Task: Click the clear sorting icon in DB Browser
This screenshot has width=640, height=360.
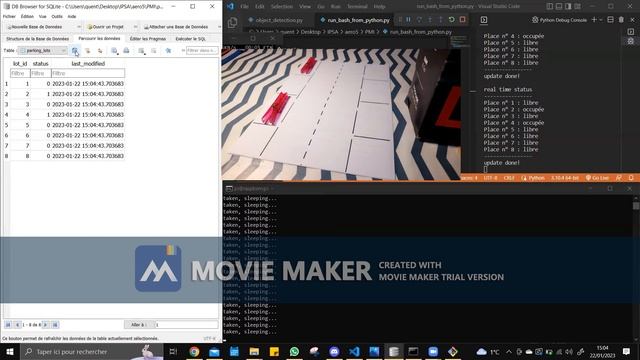Action: tap(100, 51)
